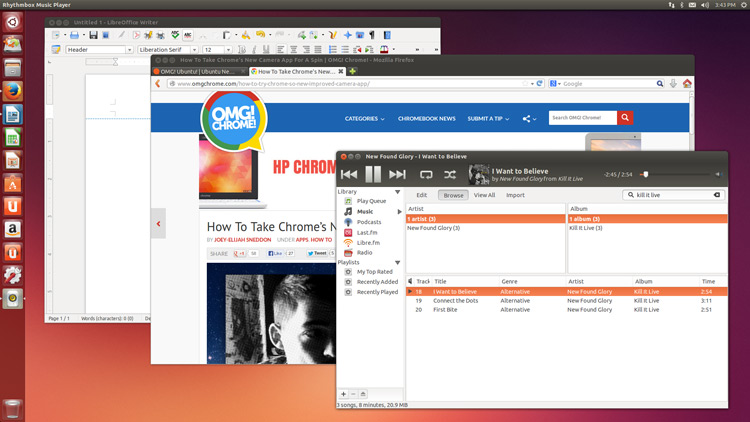Click the Import button in Rhythmbox

tap(515, 195)
